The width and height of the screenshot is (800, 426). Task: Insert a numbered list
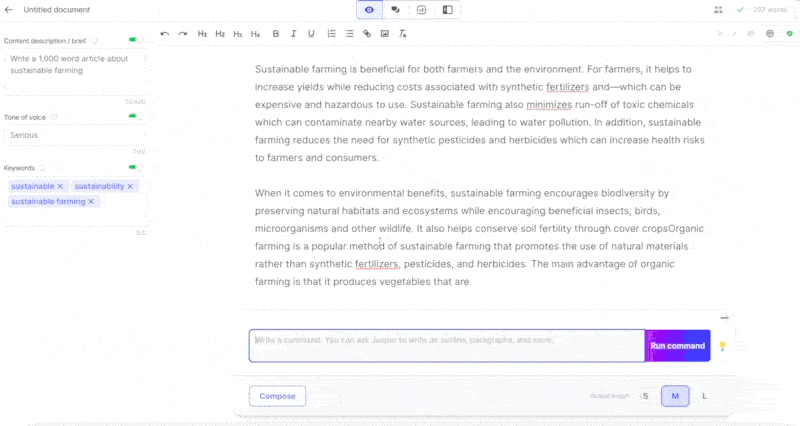(332, 34)
